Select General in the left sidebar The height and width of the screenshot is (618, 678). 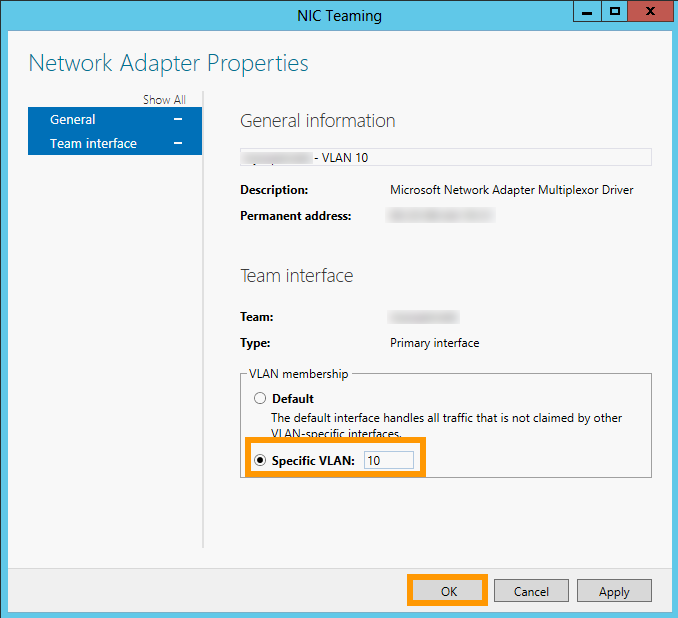point(73,119)
